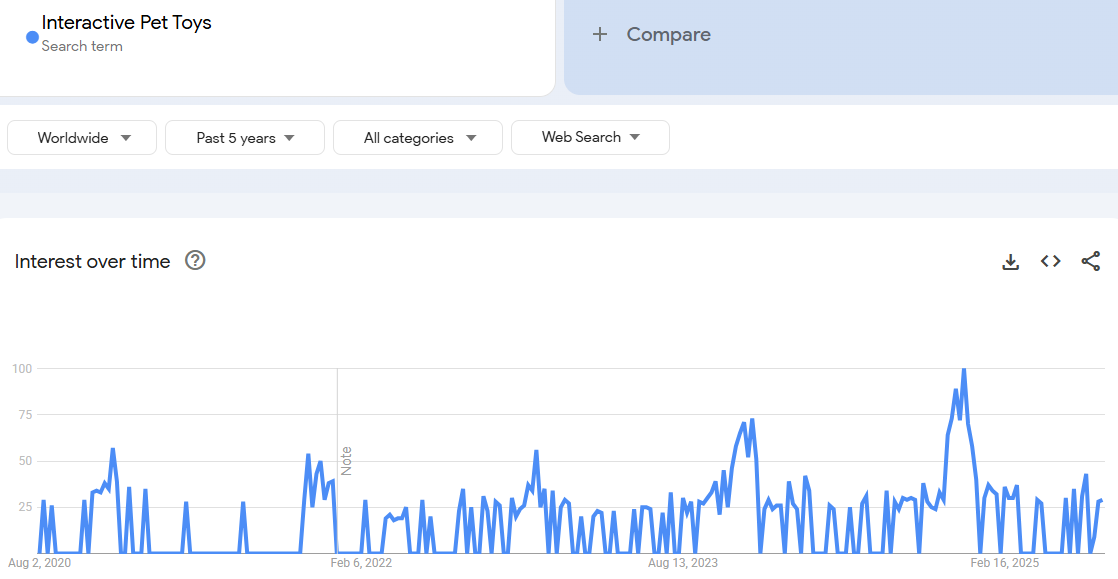This screenshot has width=1118, height=579.
Task: Open the Past 5 years time range dropdown
Action: tap(245, 138)
